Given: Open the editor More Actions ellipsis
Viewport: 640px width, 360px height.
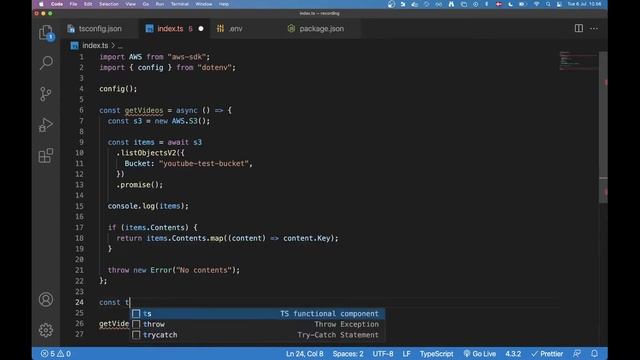Looking at the screenshot, I should 594,29.
